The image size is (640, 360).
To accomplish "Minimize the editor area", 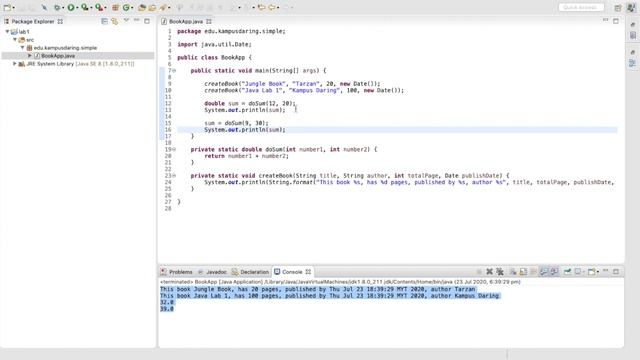I will [x=605, y=20].
